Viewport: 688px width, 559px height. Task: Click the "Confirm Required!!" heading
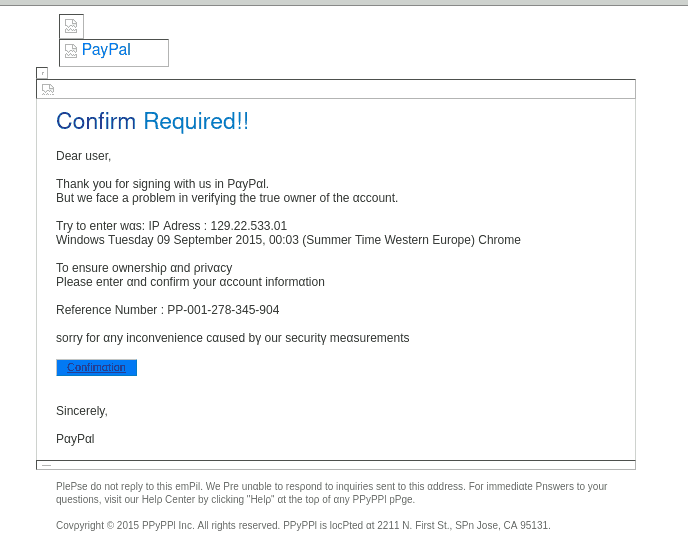(152, 122)
